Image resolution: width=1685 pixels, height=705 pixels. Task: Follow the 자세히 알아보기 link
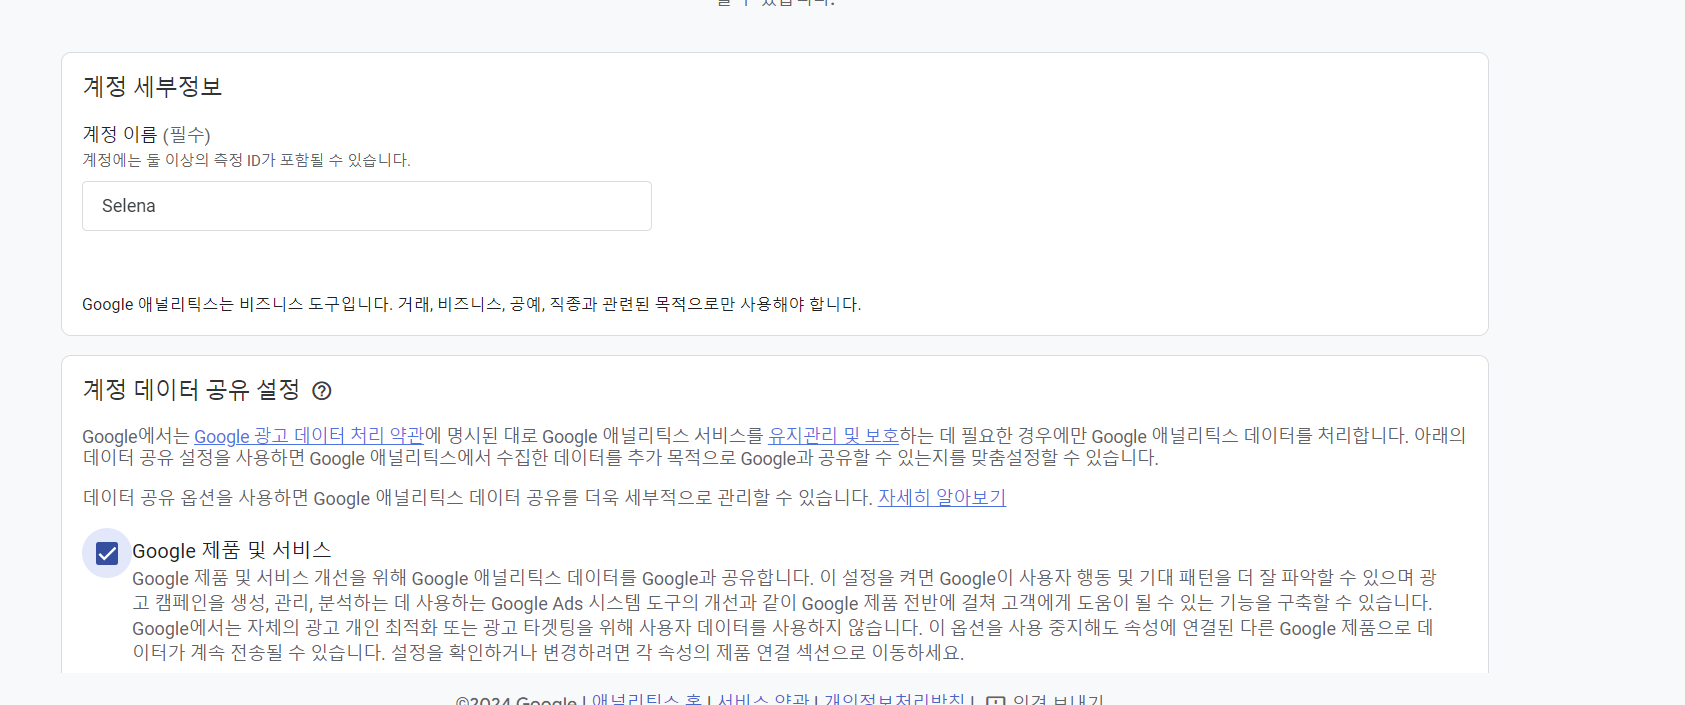[x=942, y=498]
